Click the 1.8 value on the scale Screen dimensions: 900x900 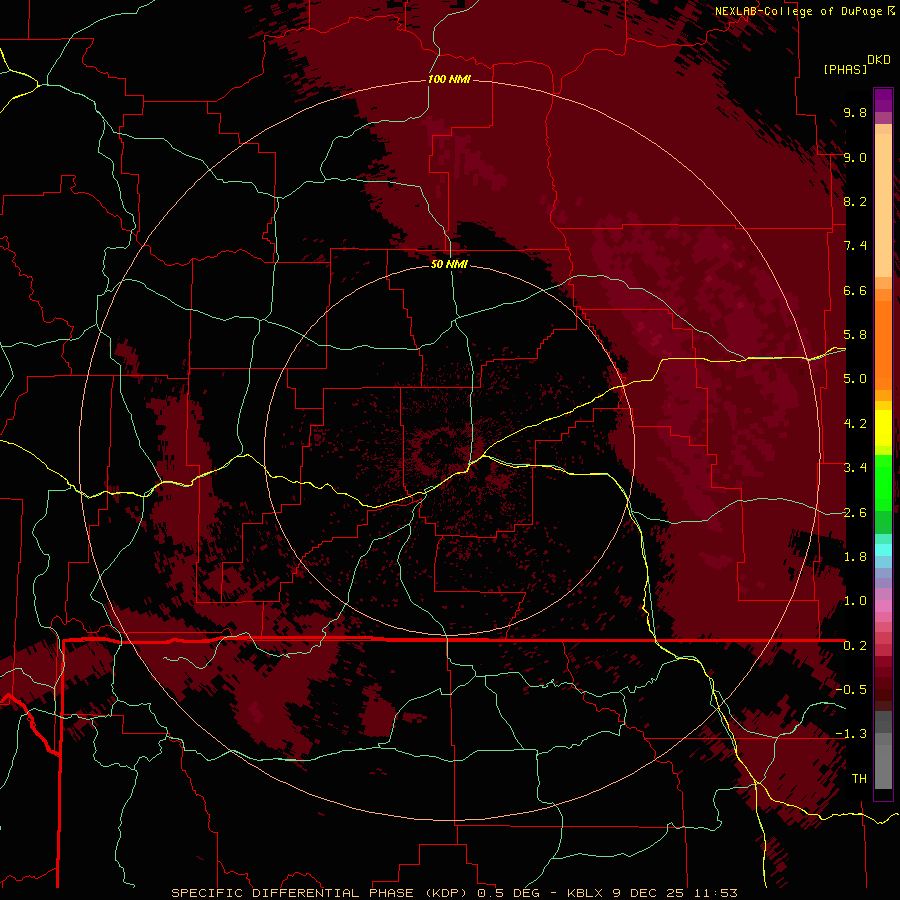[855, 557]
